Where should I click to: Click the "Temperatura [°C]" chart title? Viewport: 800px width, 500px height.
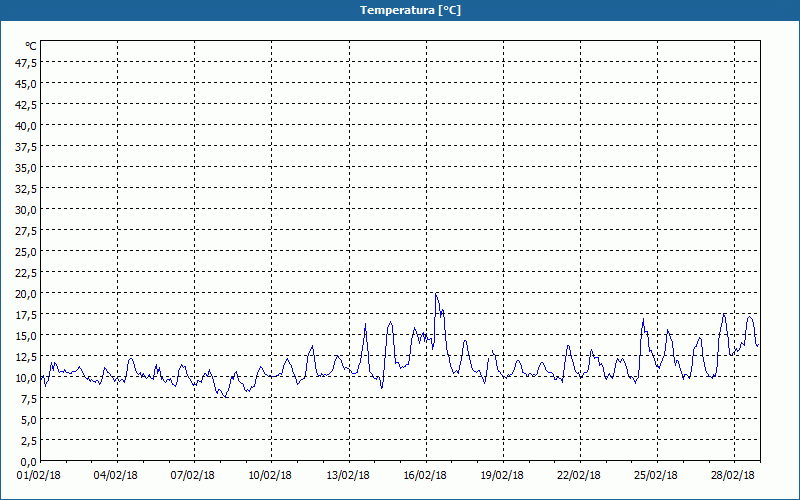click(x=410, y=10)
